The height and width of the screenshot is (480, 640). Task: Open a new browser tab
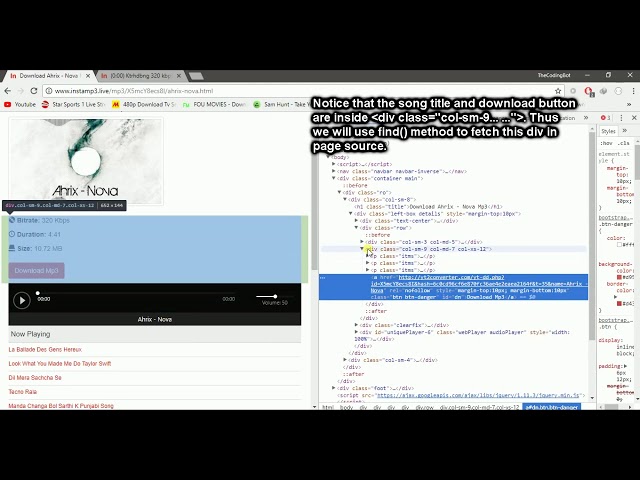coord(196,76)
